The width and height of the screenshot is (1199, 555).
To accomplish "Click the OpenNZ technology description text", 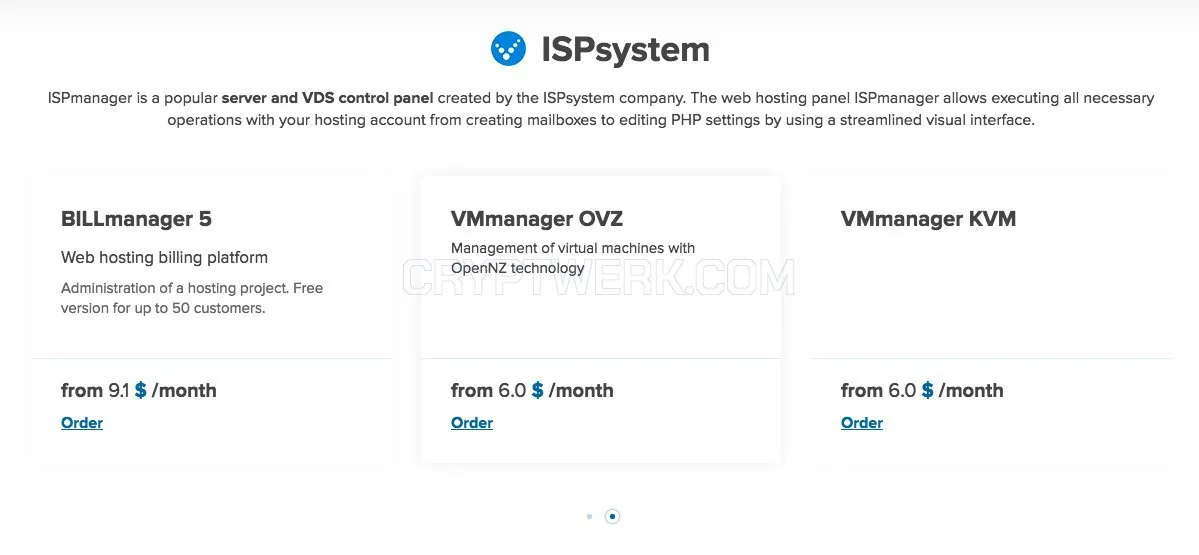I will coord(573,258).
